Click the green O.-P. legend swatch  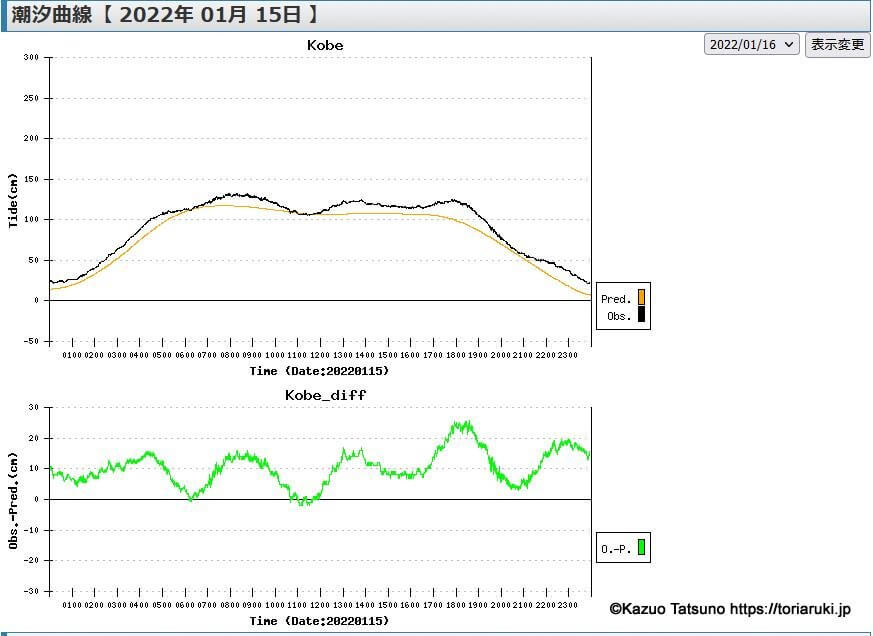coord(641,547)
